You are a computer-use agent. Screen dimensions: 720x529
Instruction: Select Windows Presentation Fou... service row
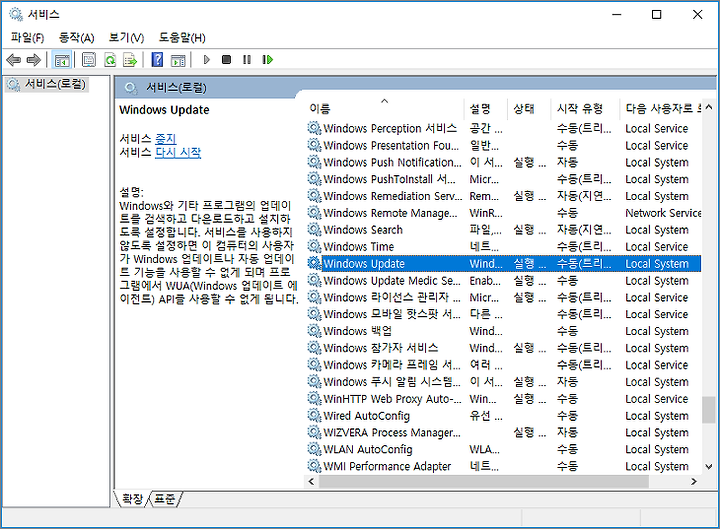point(504,145)
